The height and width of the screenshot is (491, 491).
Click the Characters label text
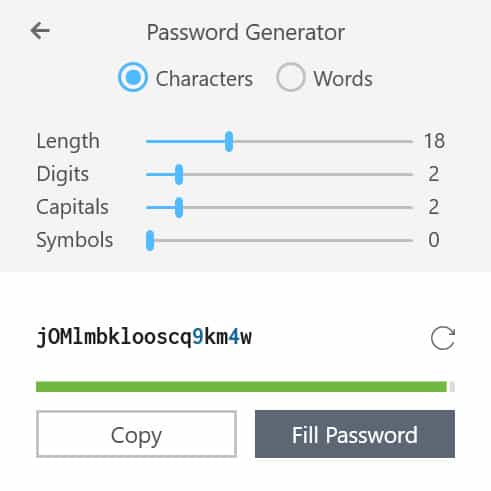pos(204,79)
